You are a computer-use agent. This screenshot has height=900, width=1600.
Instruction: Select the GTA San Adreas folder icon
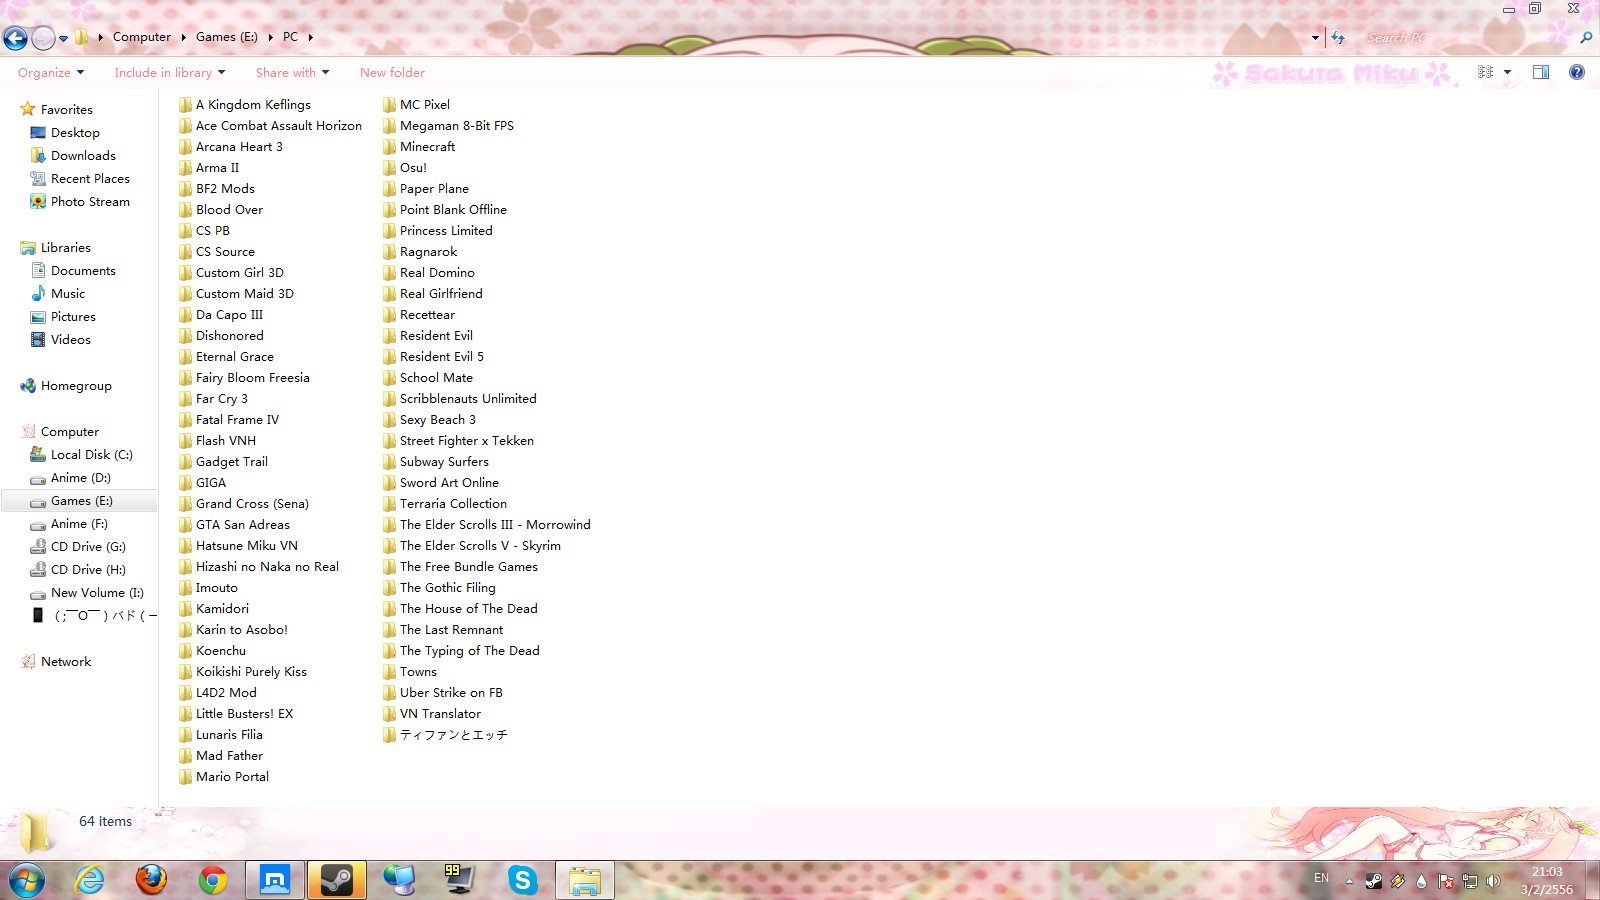coord(186,525)
